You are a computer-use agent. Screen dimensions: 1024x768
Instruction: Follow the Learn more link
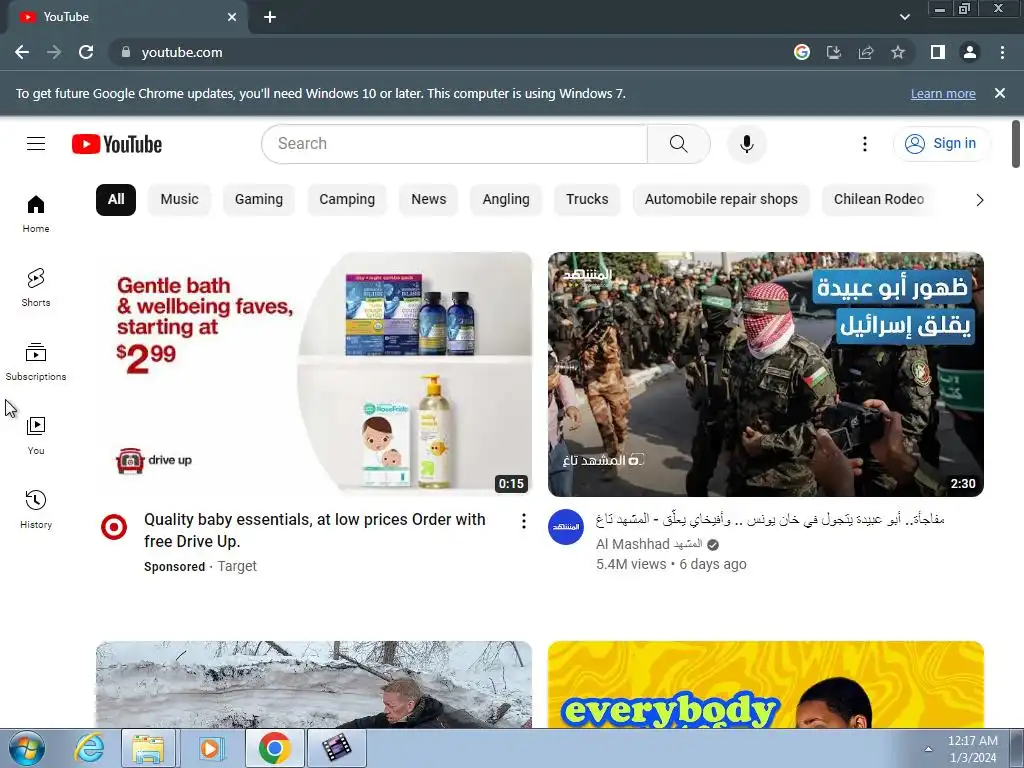(x=943, y=94)
